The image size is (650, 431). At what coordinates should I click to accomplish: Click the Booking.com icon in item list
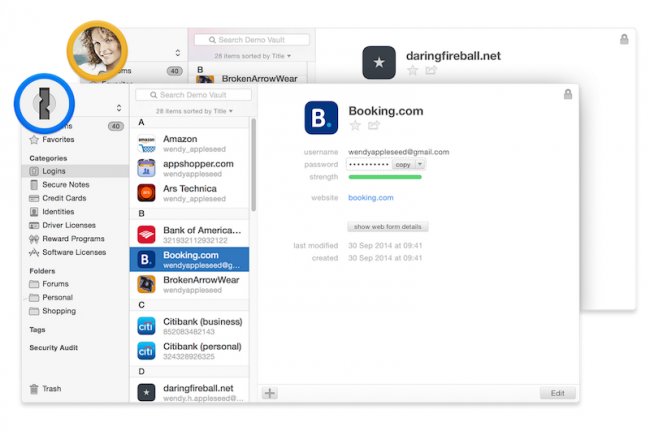(x=146, y=259)
